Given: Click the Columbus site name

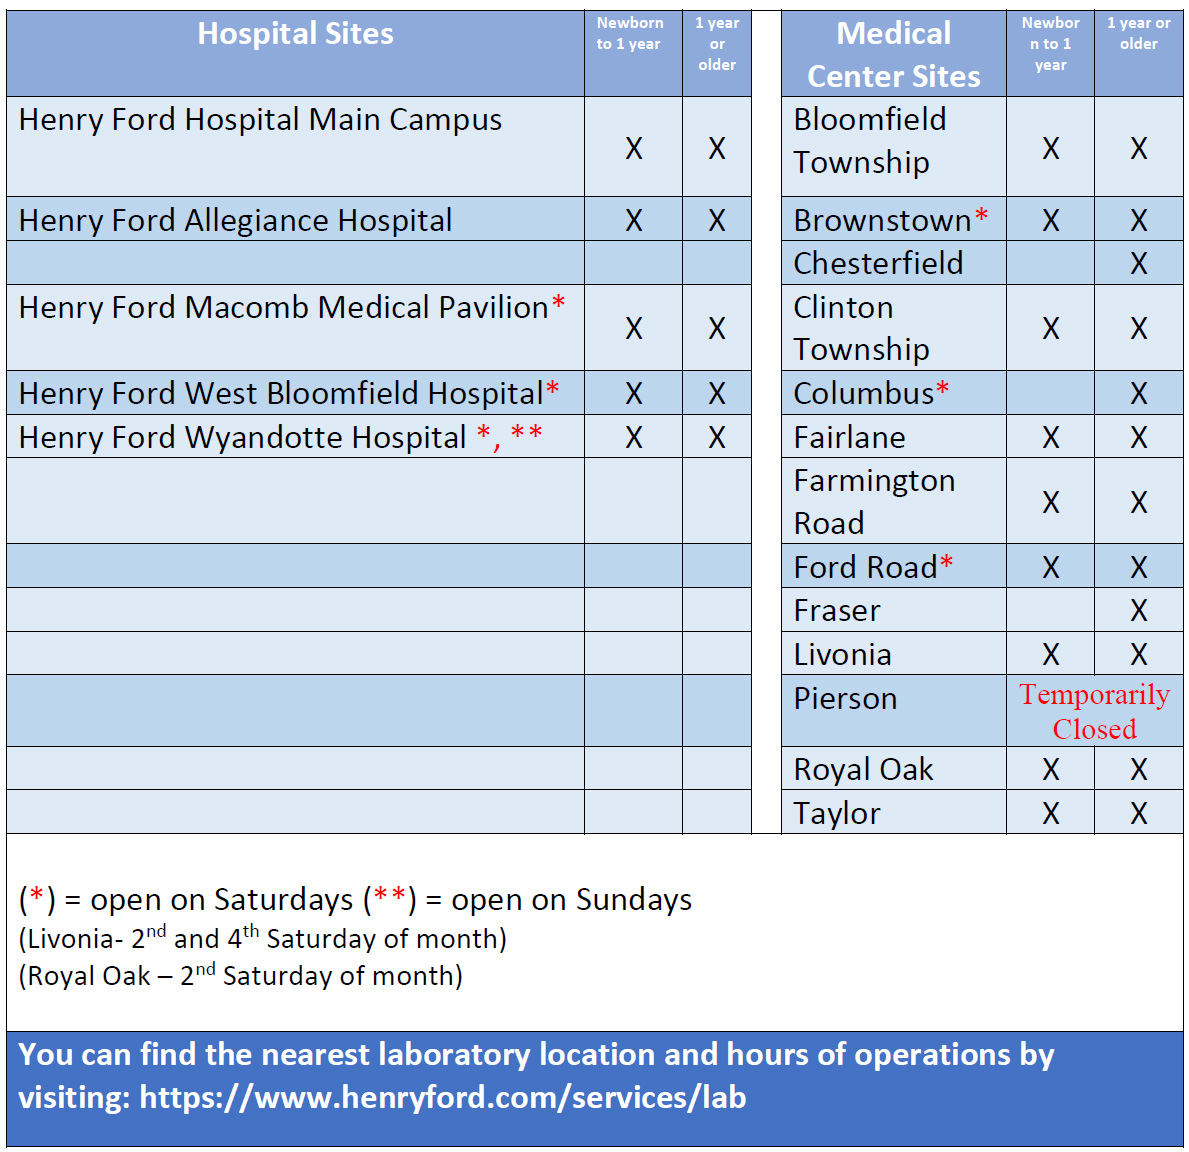Looking at the screenshot, I should coord(863,393).
